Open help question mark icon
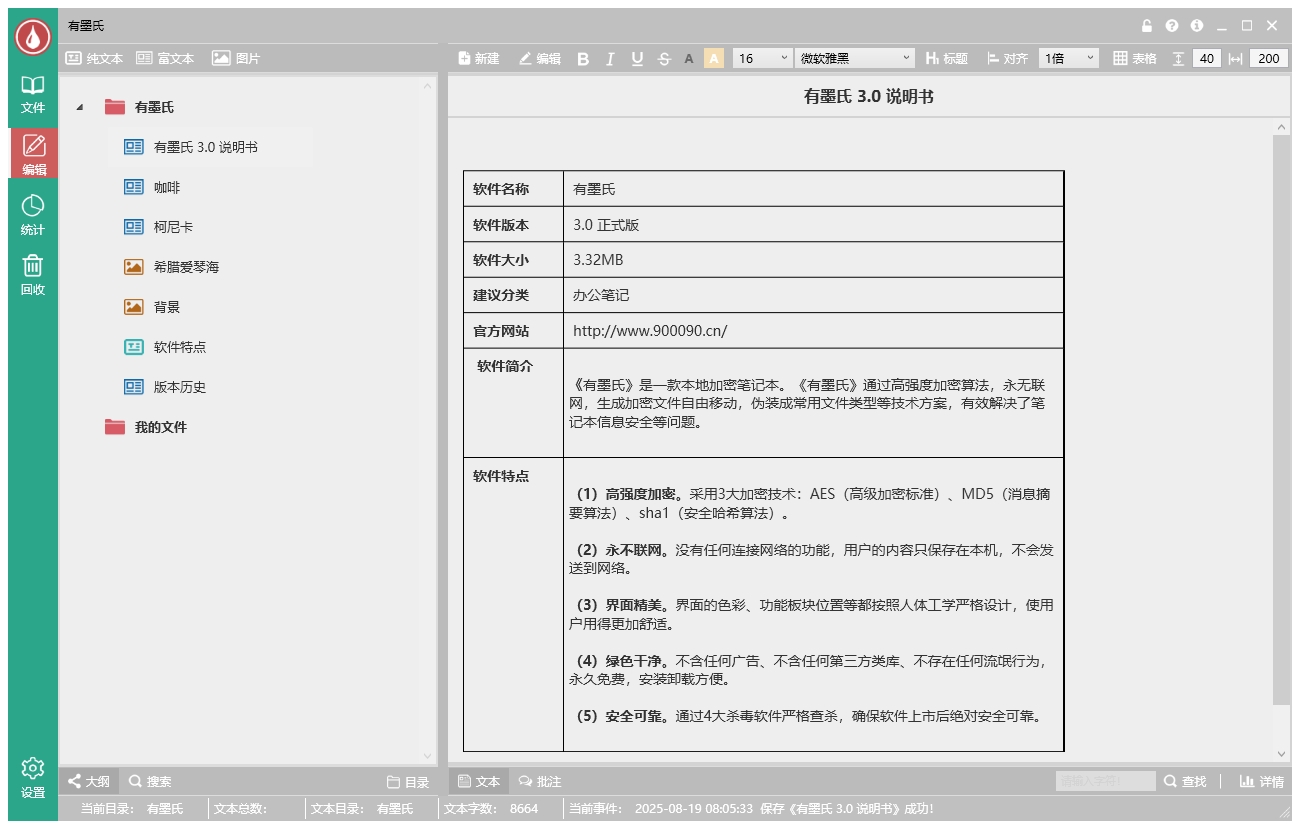 tap(1172, 26)
